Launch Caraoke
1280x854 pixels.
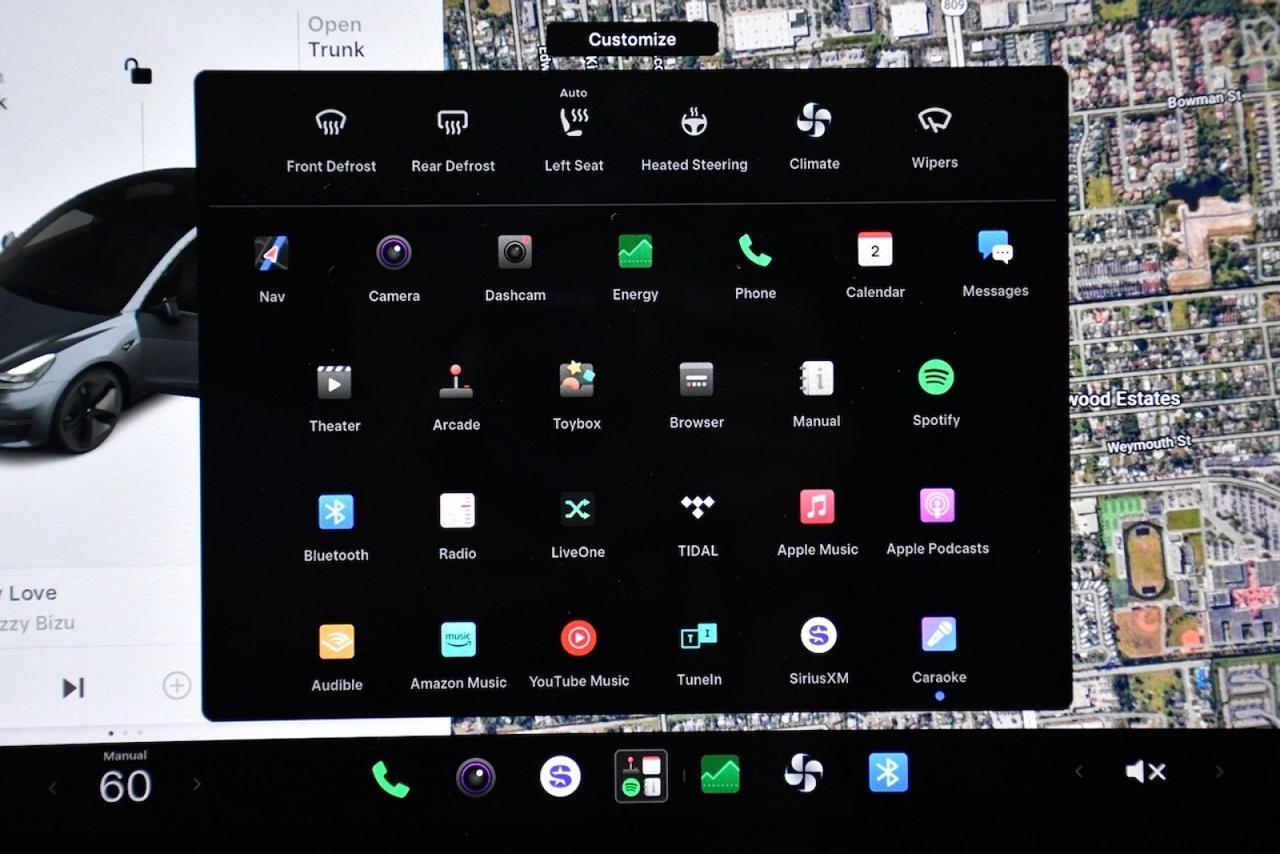(x=939, y=650)
